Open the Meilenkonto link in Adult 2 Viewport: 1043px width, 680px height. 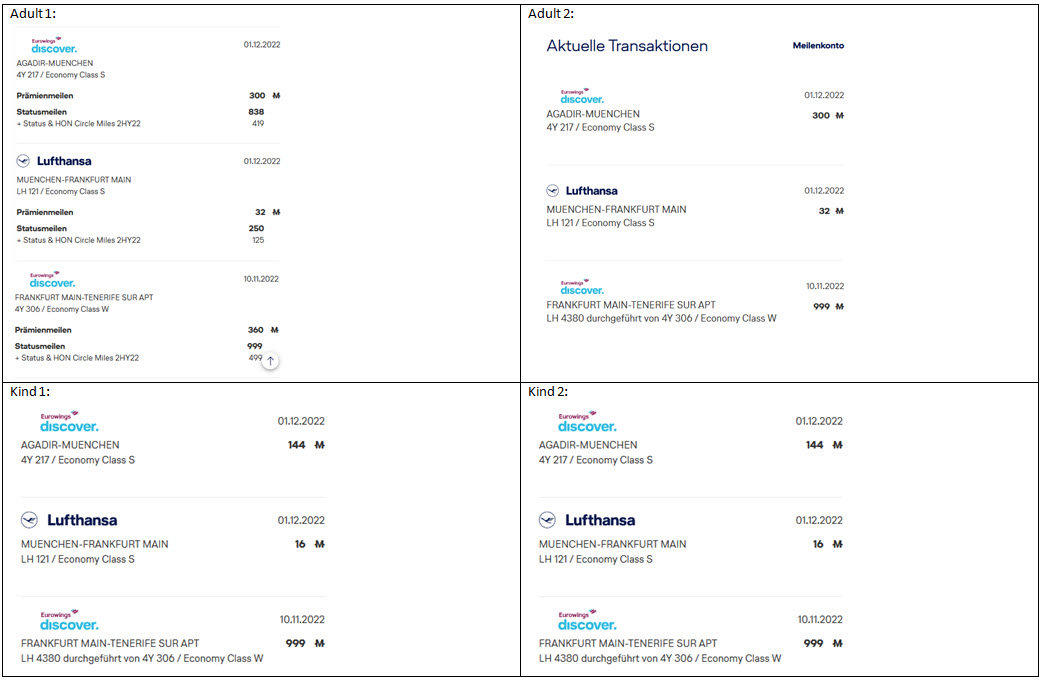(x=818, y=46)
